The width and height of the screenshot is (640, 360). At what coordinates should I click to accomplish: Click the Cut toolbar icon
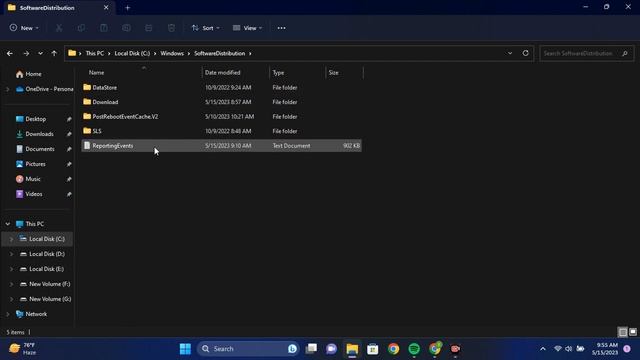[x=59, y=28]
